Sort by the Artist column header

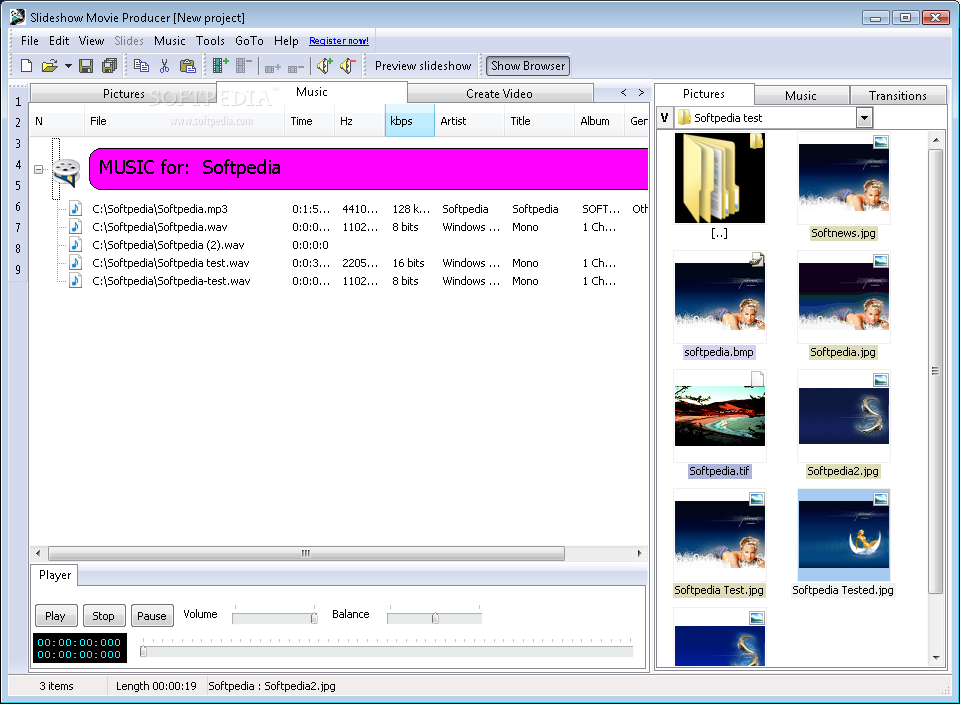pyautogui.click(x=469, y=121)
